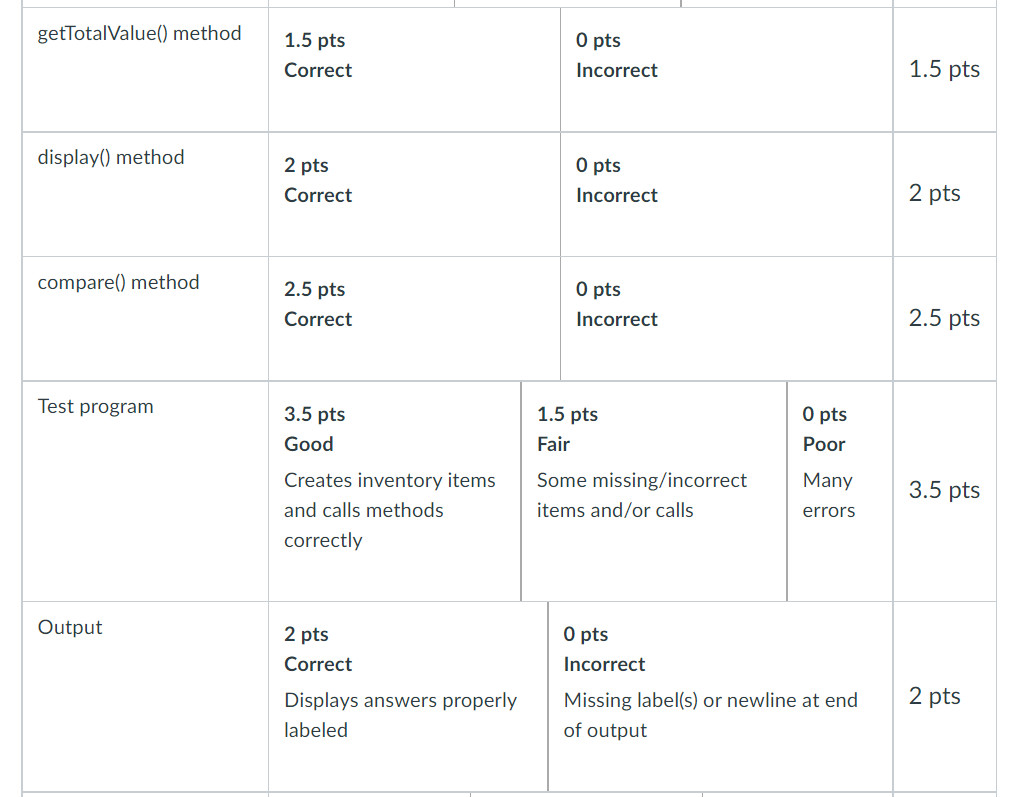
Task: Choose 0 pts Incorrect for display() method
Action: pos(726,195)
